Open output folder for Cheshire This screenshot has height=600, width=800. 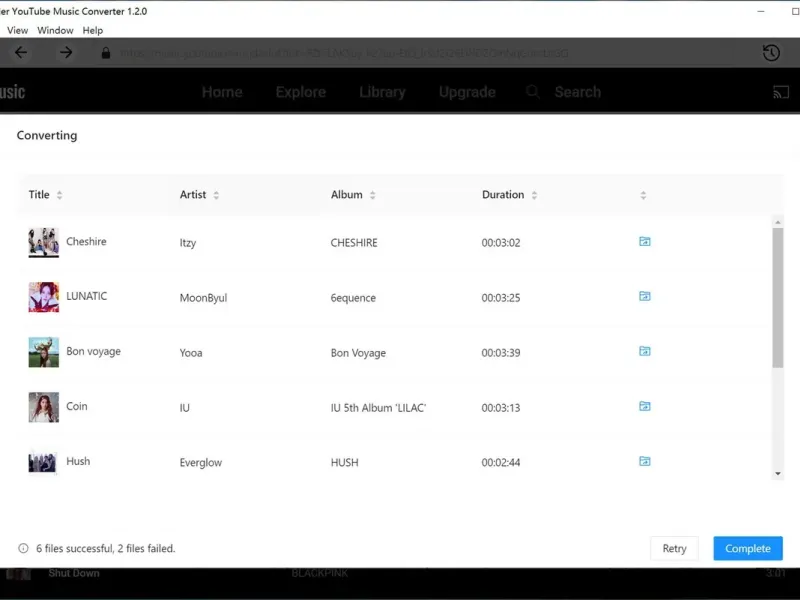pos(645,241)
